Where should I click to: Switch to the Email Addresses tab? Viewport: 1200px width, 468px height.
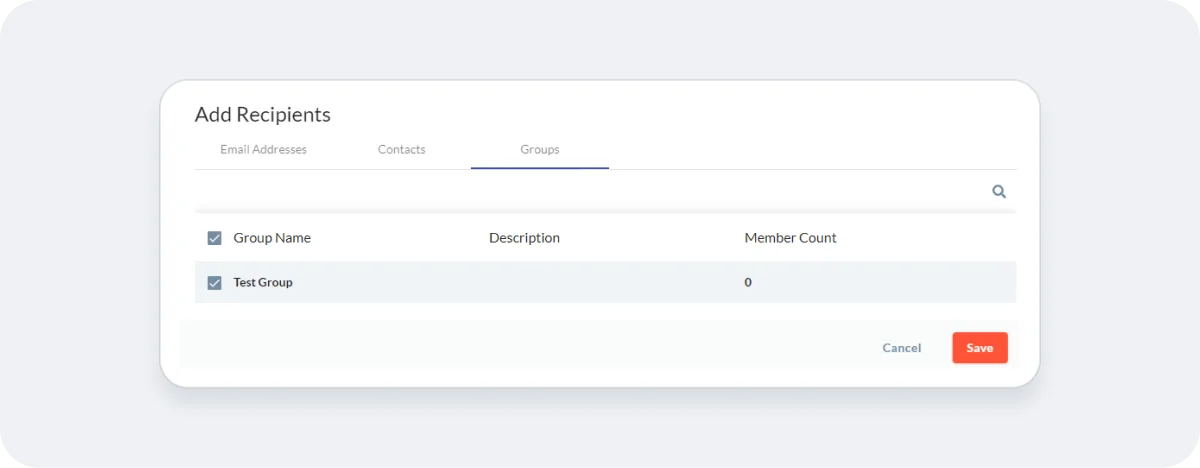[x=263, y=150]
